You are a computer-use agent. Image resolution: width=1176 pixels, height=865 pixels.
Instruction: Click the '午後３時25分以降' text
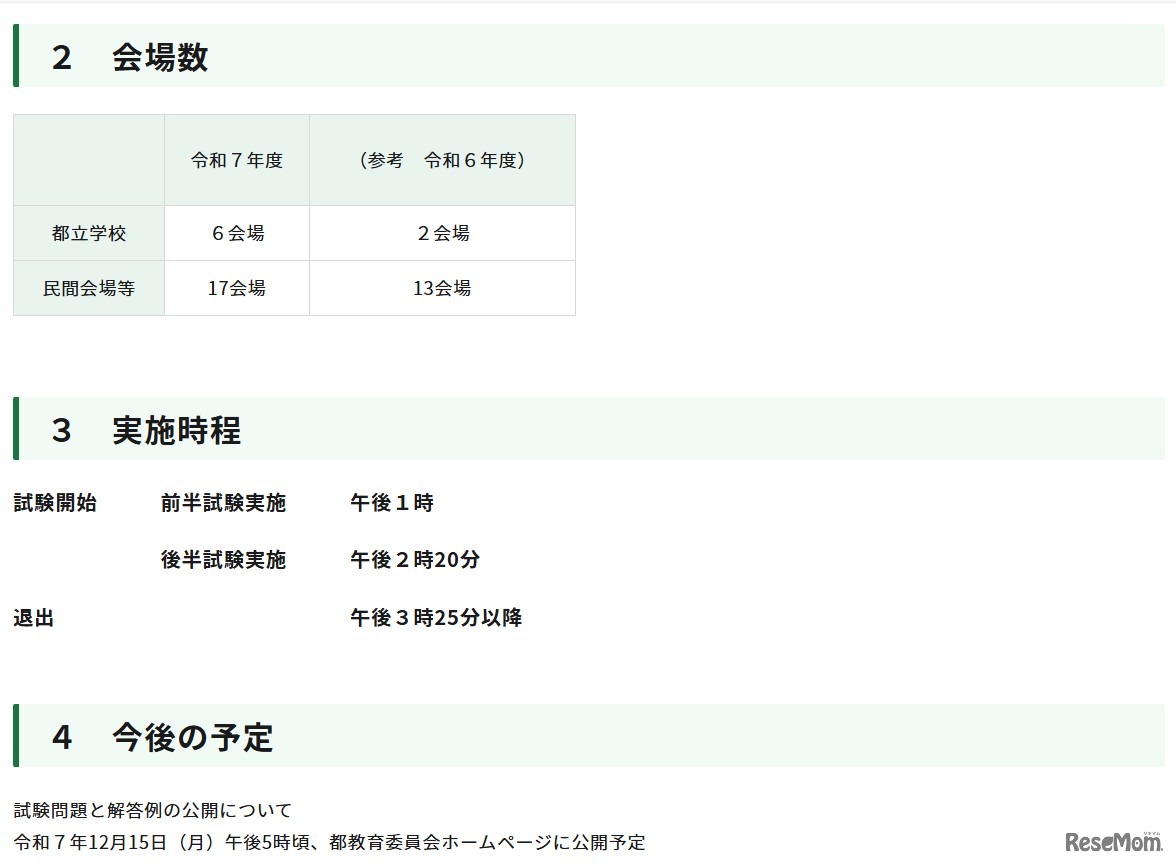tap(436, 617)
